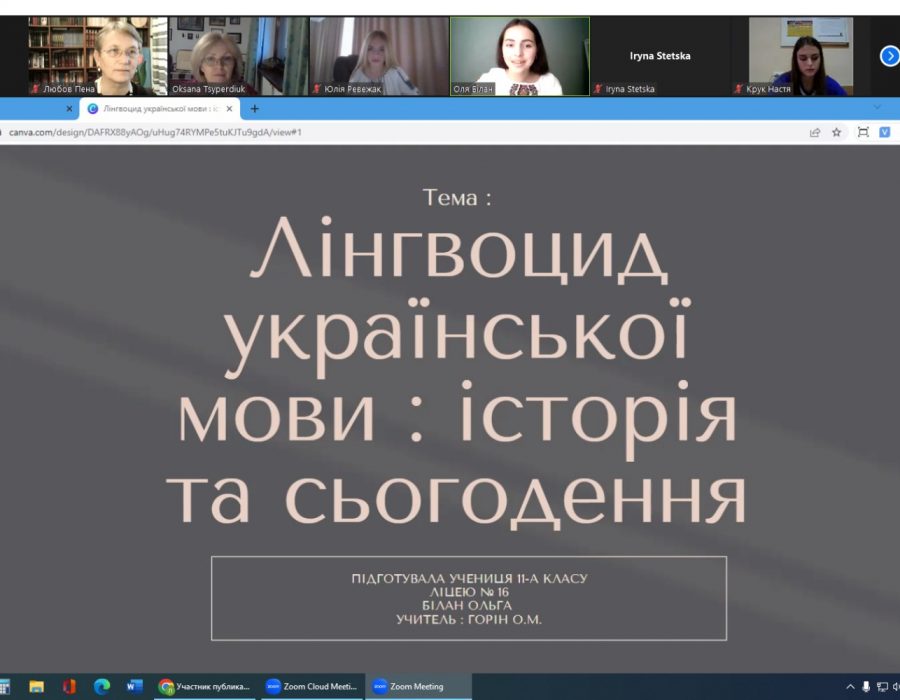900x700 pixels.
Task: Click the Лінгвоцид title word on slide
Action: [x=459, y=251]
